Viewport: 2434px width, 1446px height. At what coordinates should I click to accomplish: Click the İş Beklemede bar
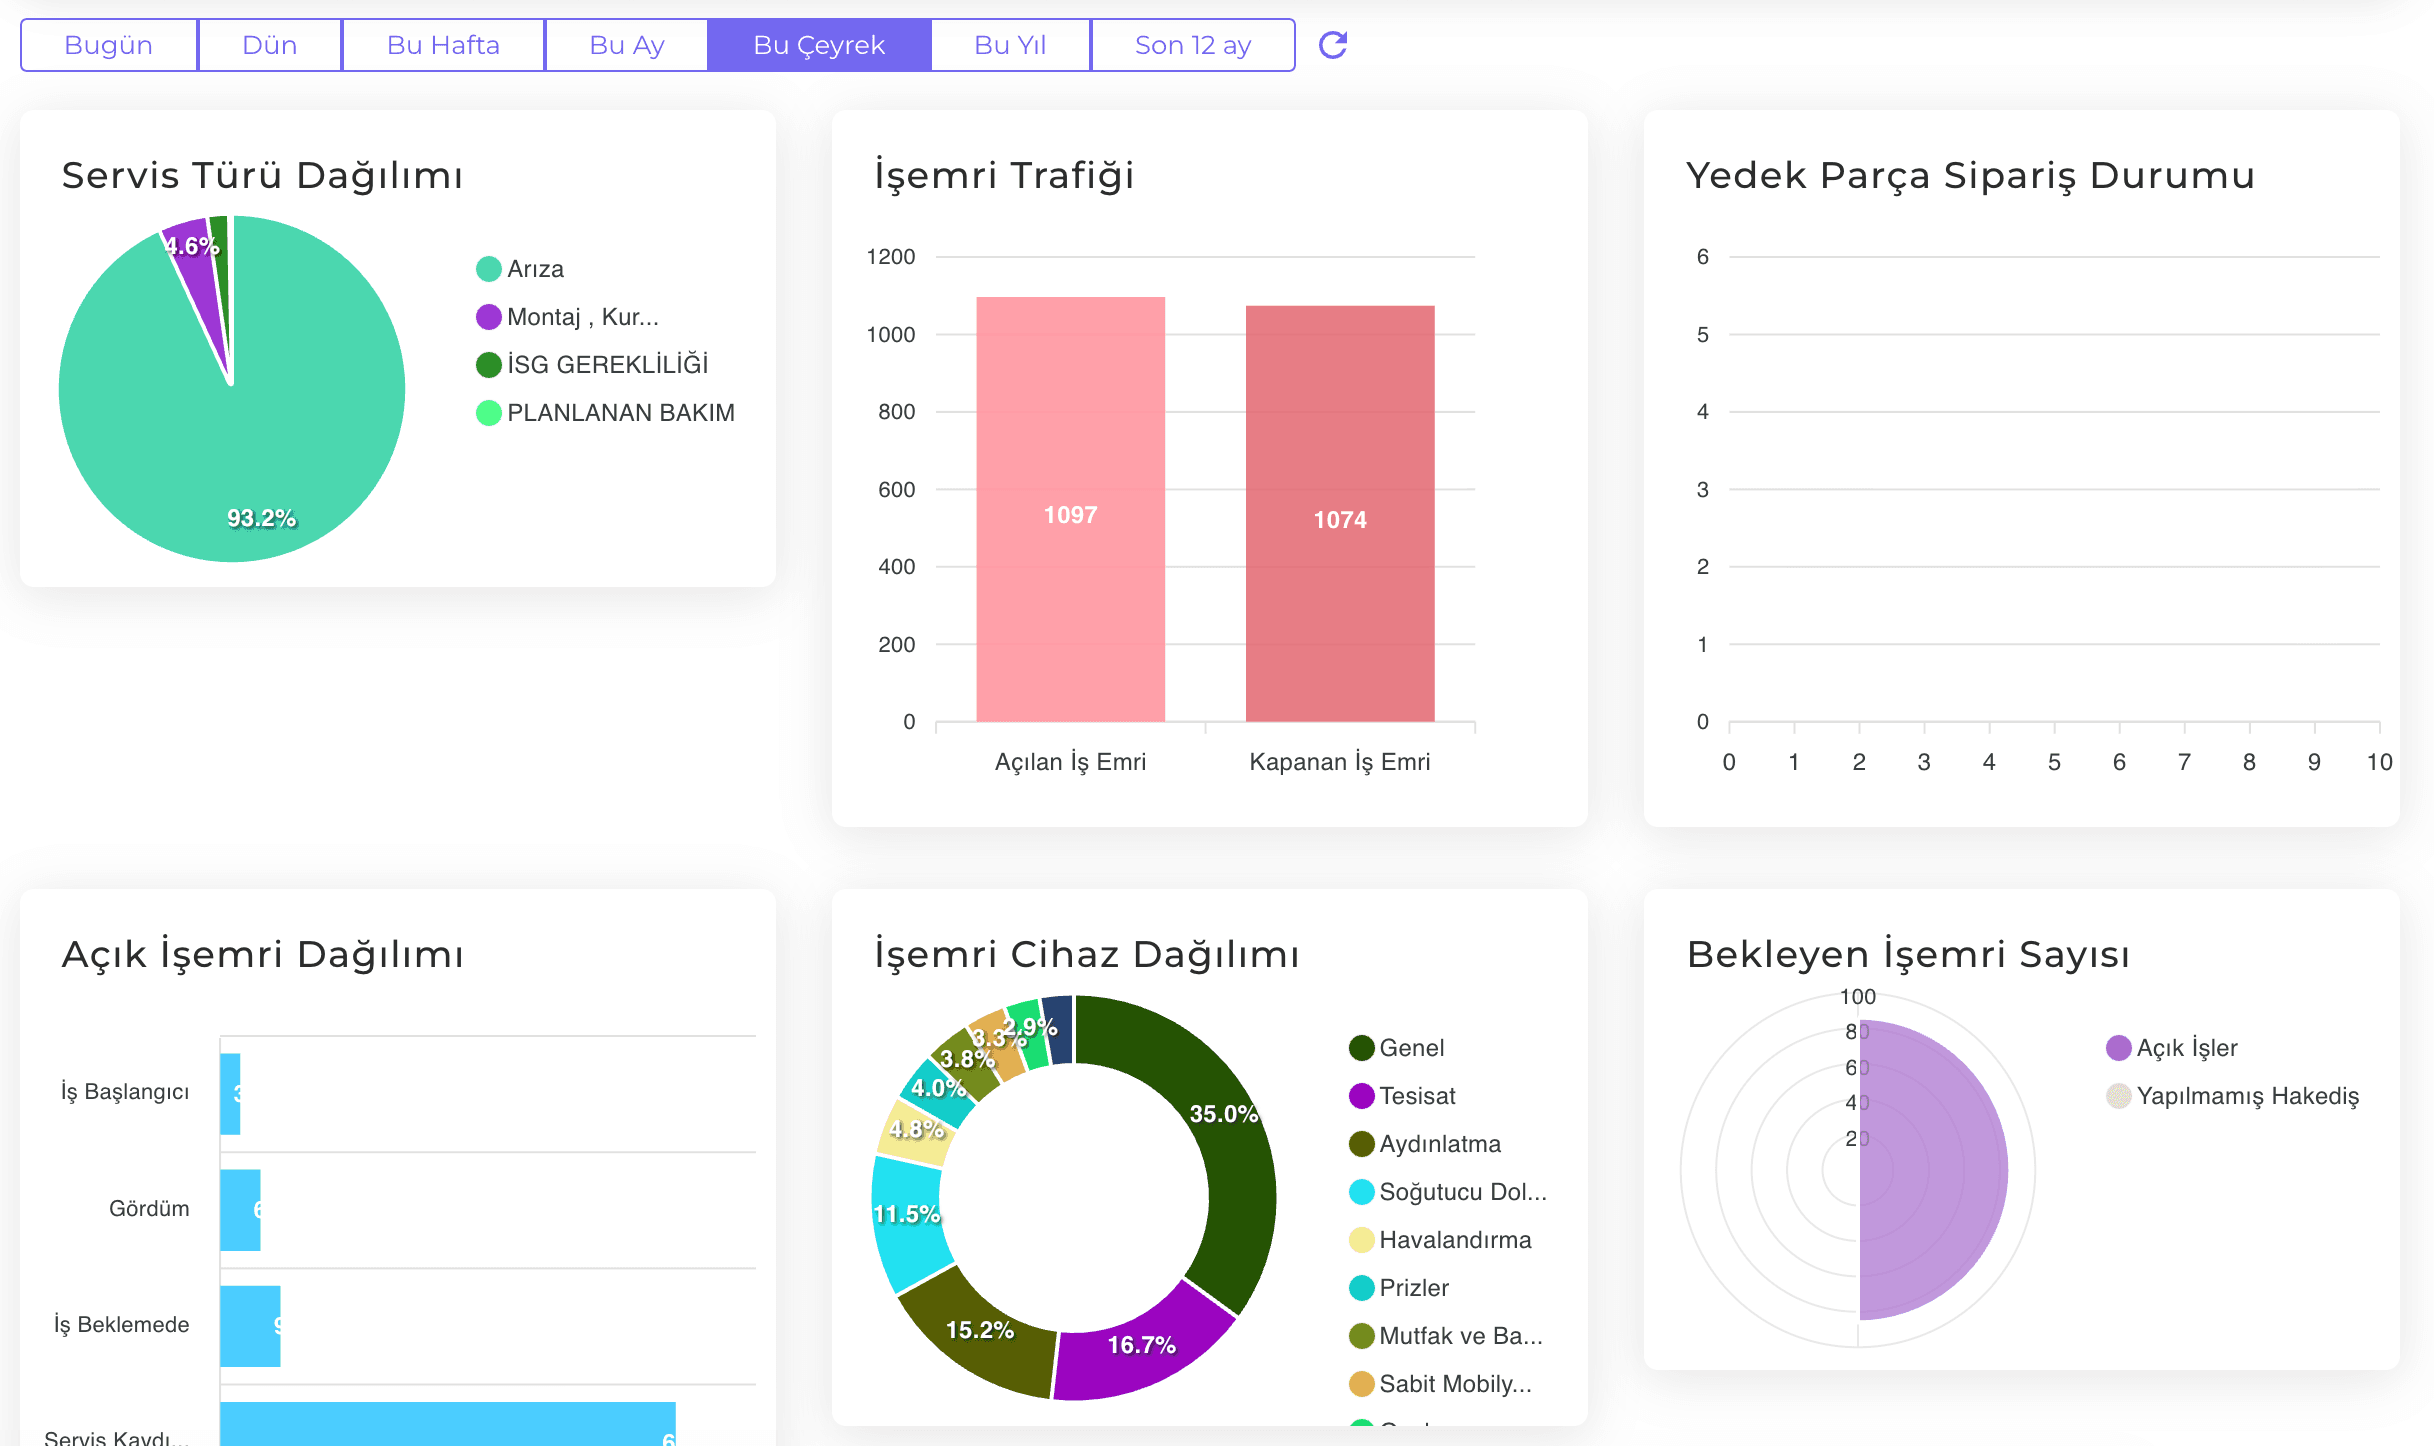pyautogui.click(x=250, y=1325)
